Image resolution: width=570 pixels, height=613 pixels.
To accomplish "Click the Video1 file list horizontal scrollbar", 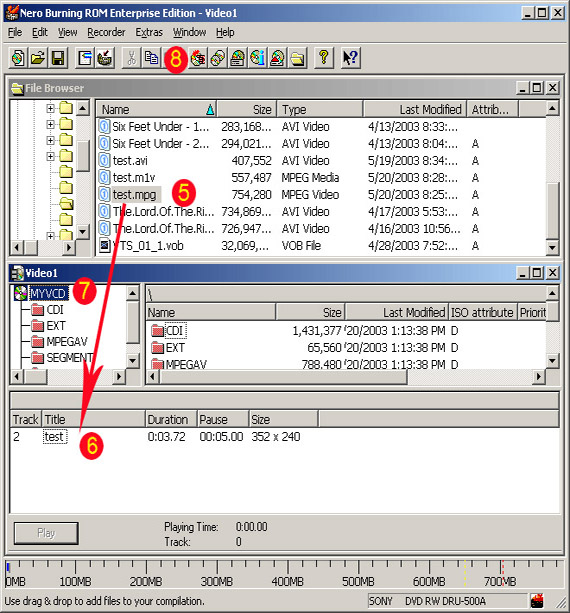I will (x=346, y=377).
